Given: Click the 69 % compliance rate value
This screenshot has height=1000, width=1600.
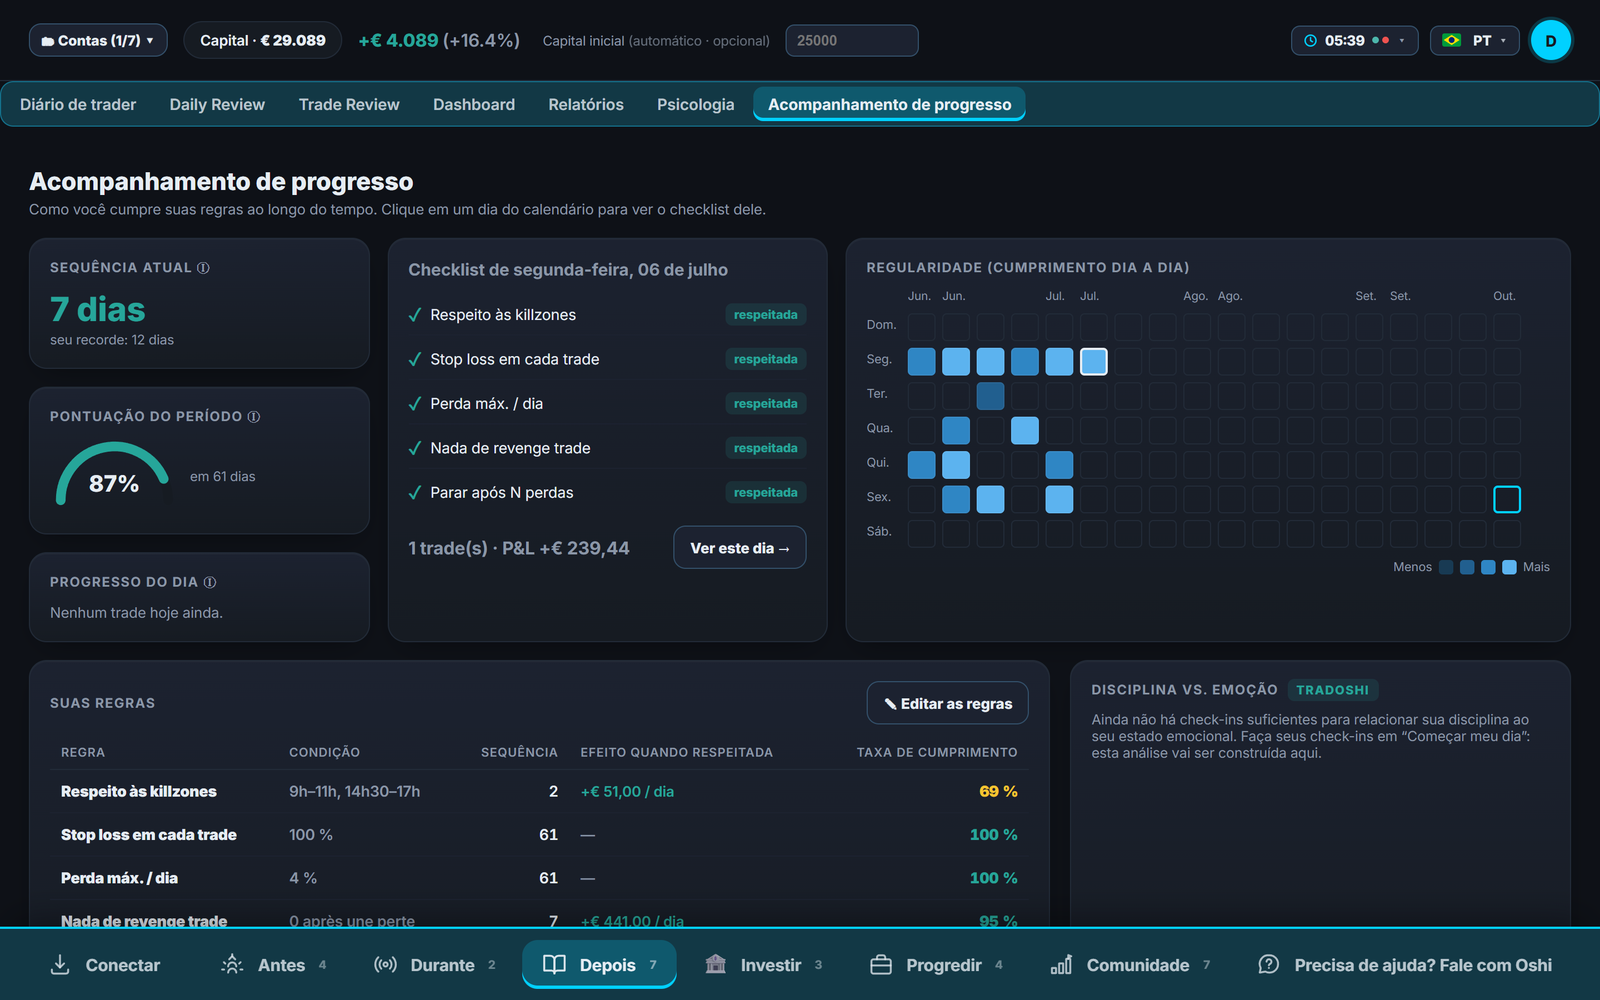Looking at the screenshot, I should point(998,792).
